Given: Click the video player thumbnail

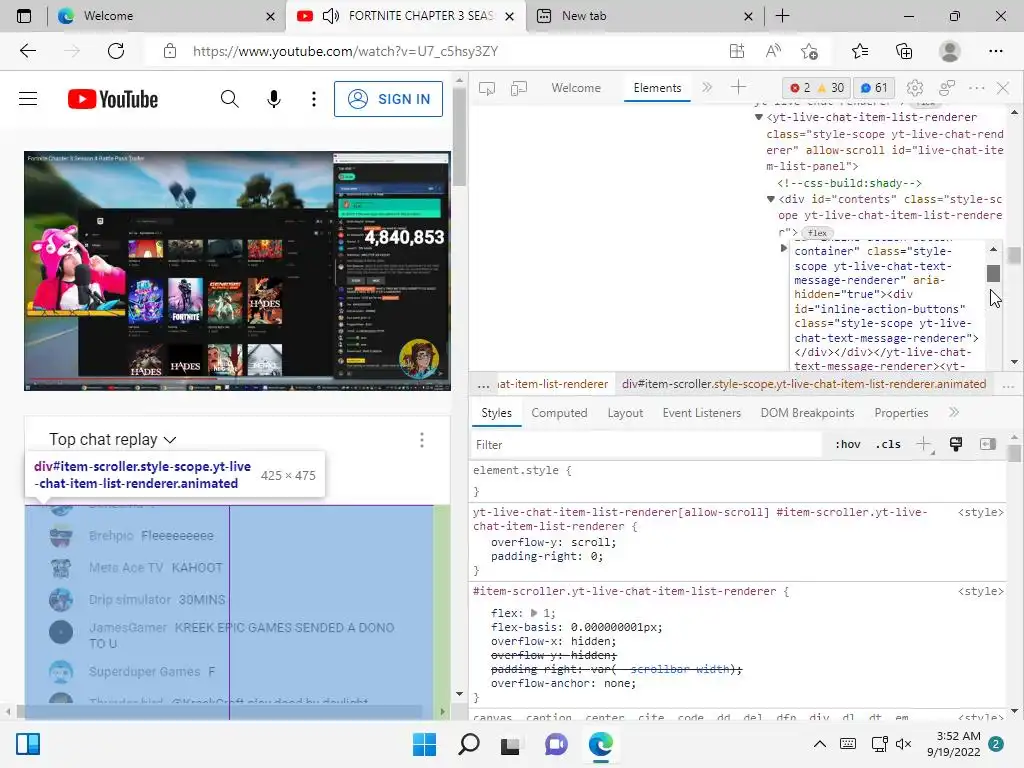Looking at the screenshot, I should point(237,271).
